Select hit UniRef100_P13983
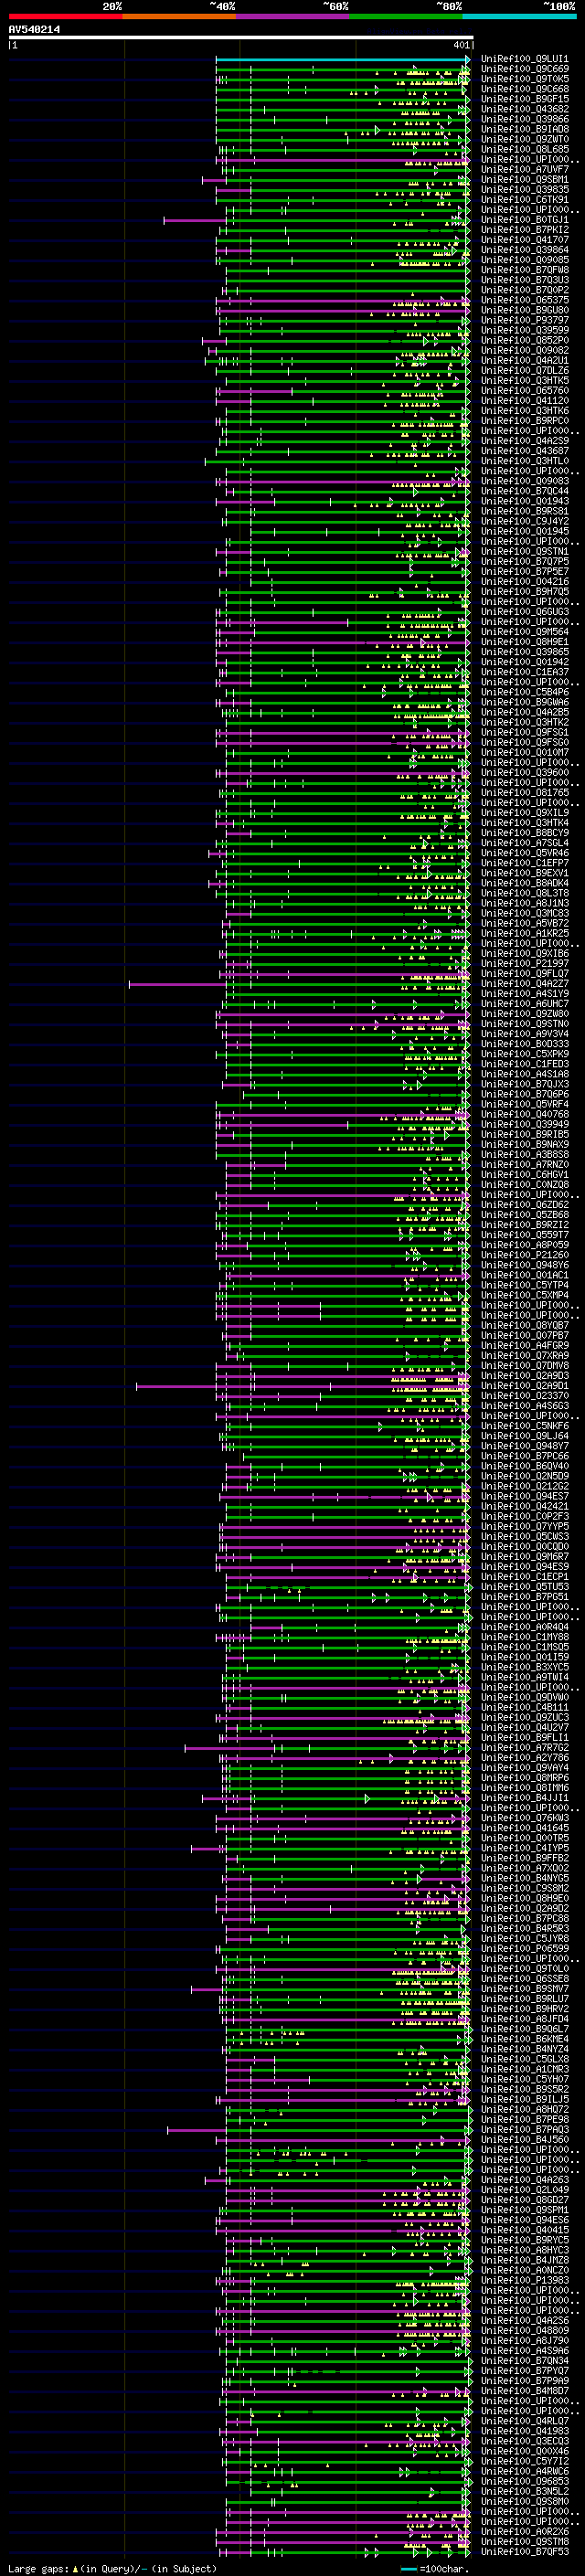 pyautogui.click(x=525, y=2280)
